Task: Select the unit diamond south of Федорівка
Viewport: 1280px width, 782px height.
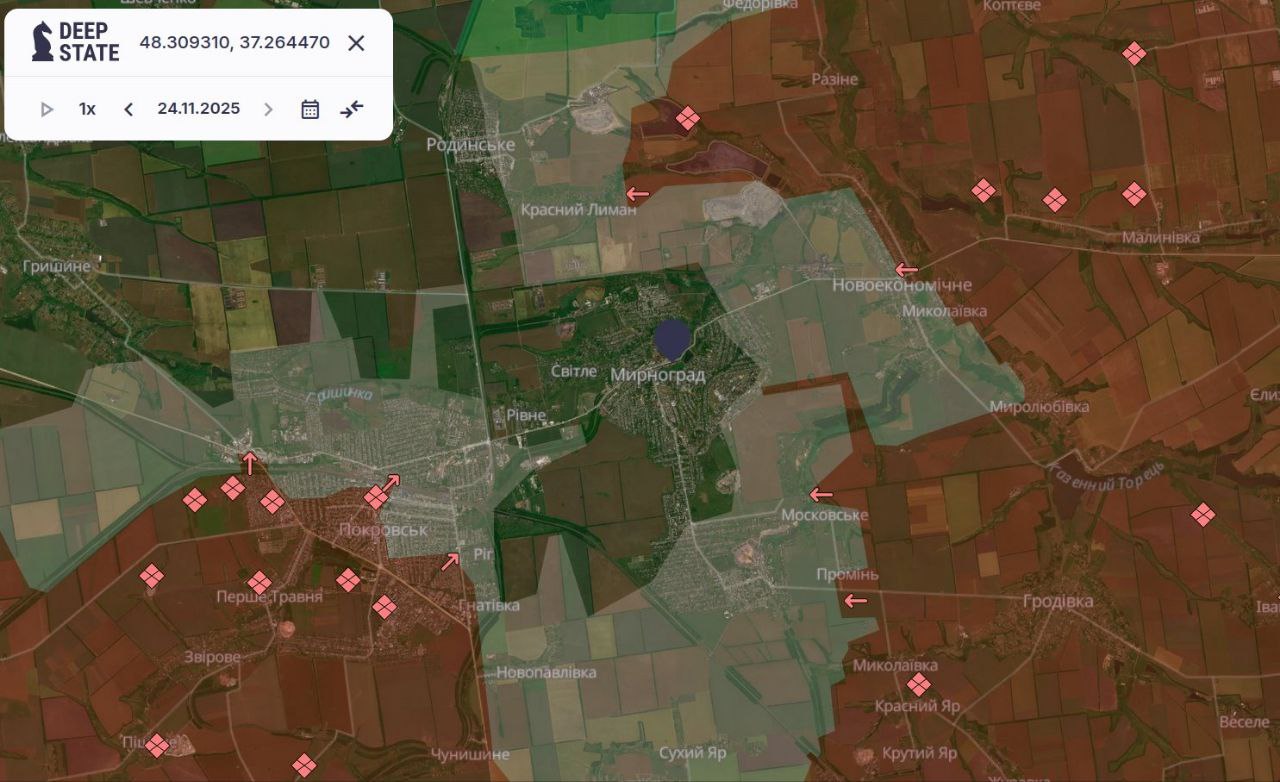Action: pyautogui.click(x=687, y=119)
